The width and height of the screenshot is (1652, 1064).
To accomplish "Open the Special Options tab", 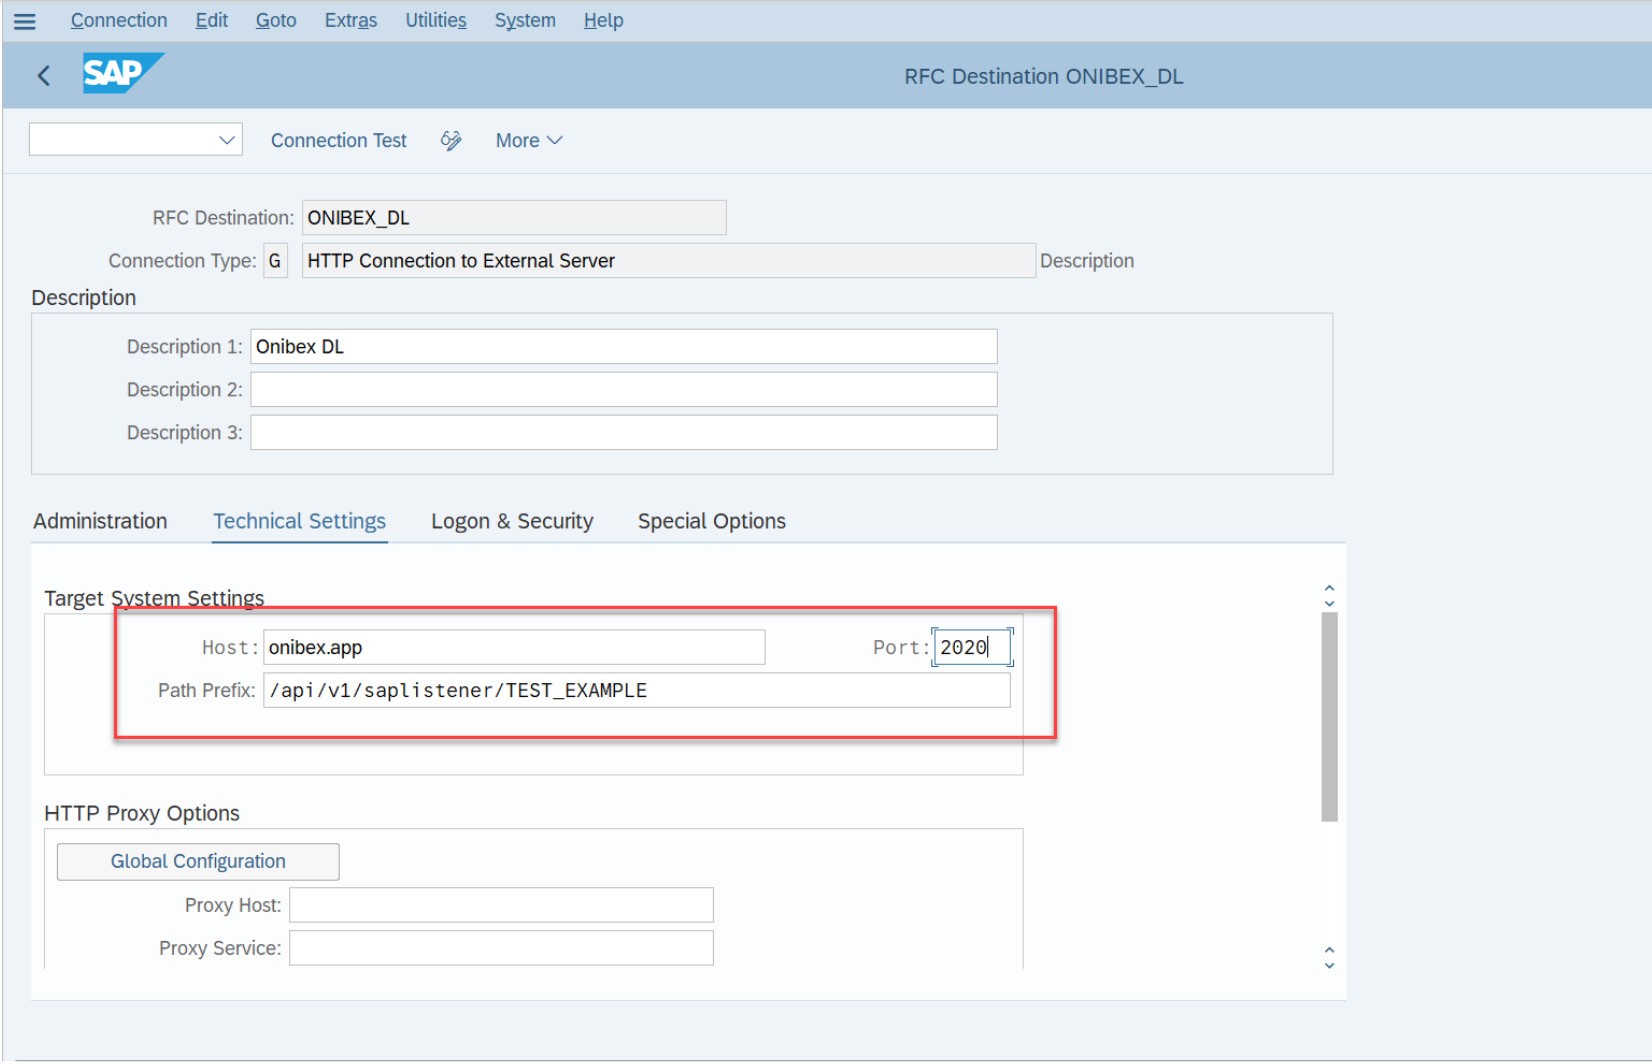I will [712, 521].
